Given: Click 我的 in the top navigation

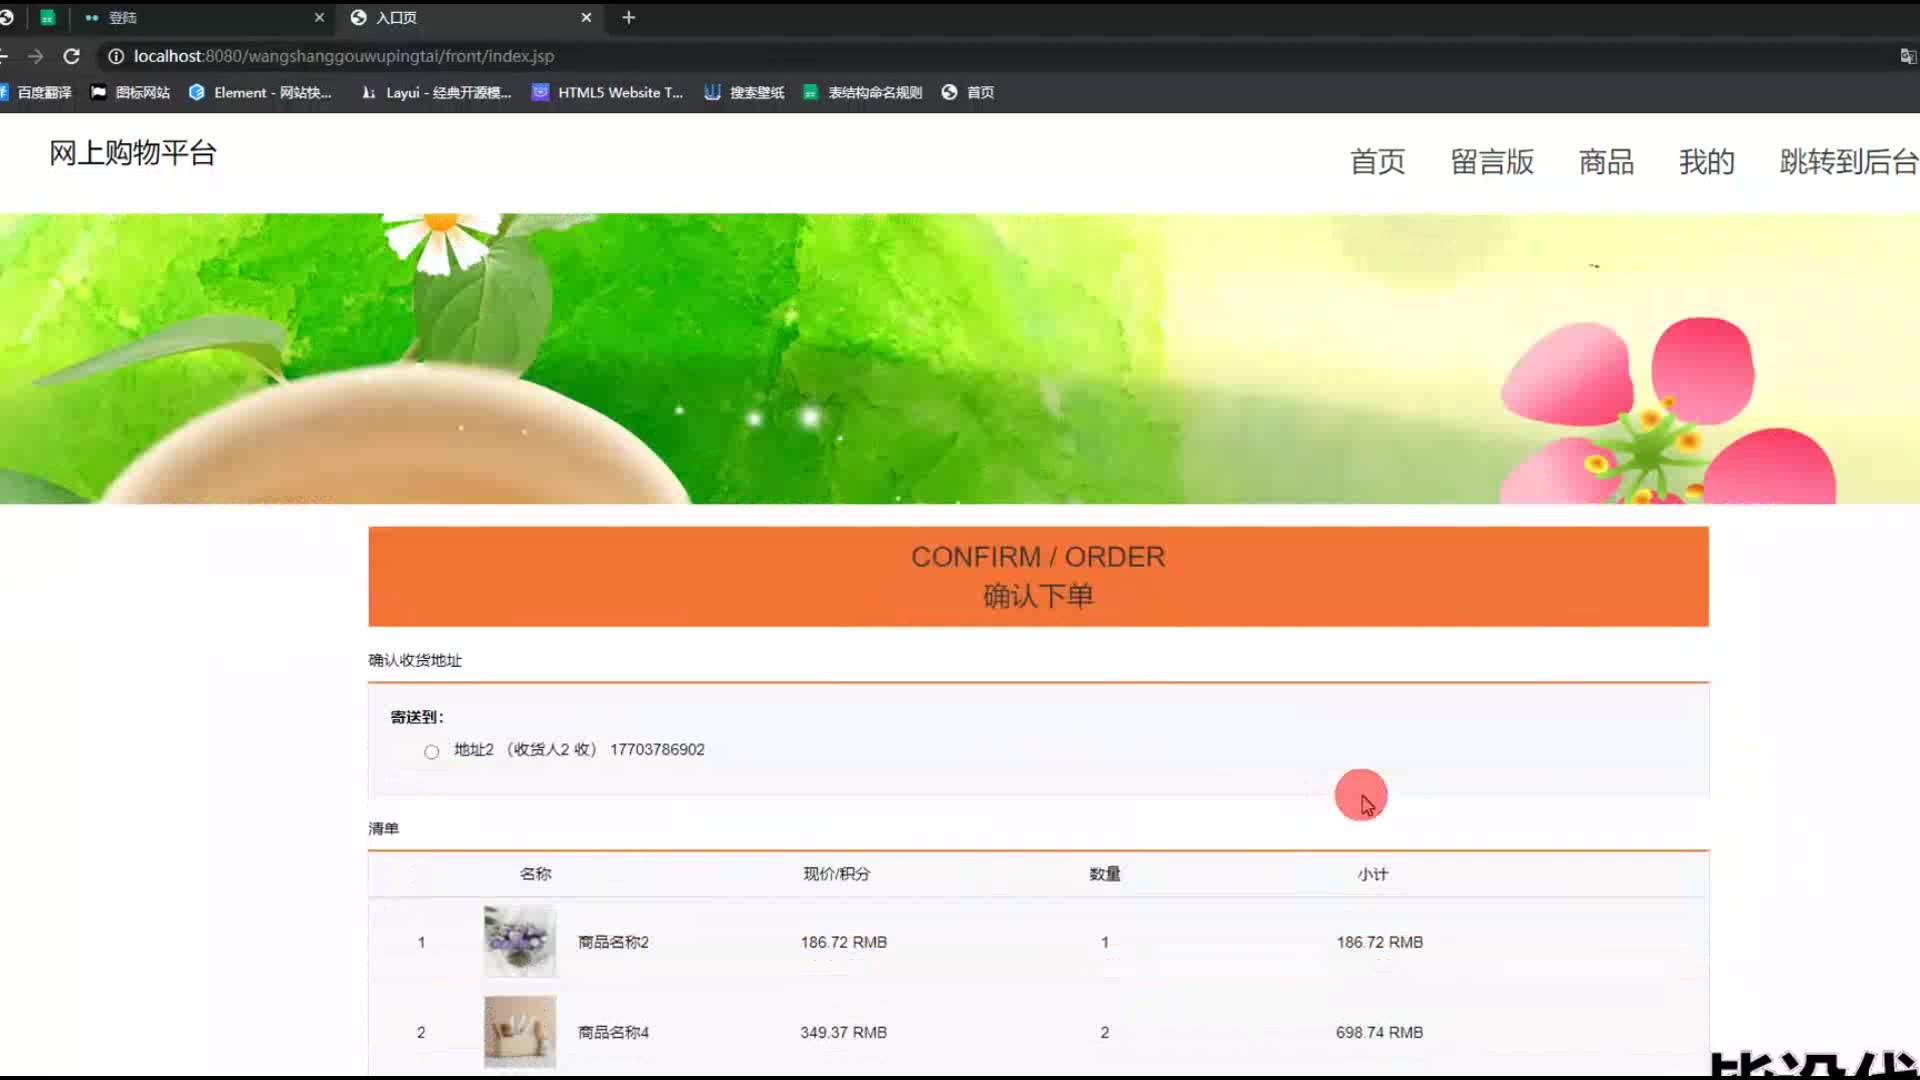Looking at the screenshot, I should point(1706,161).
